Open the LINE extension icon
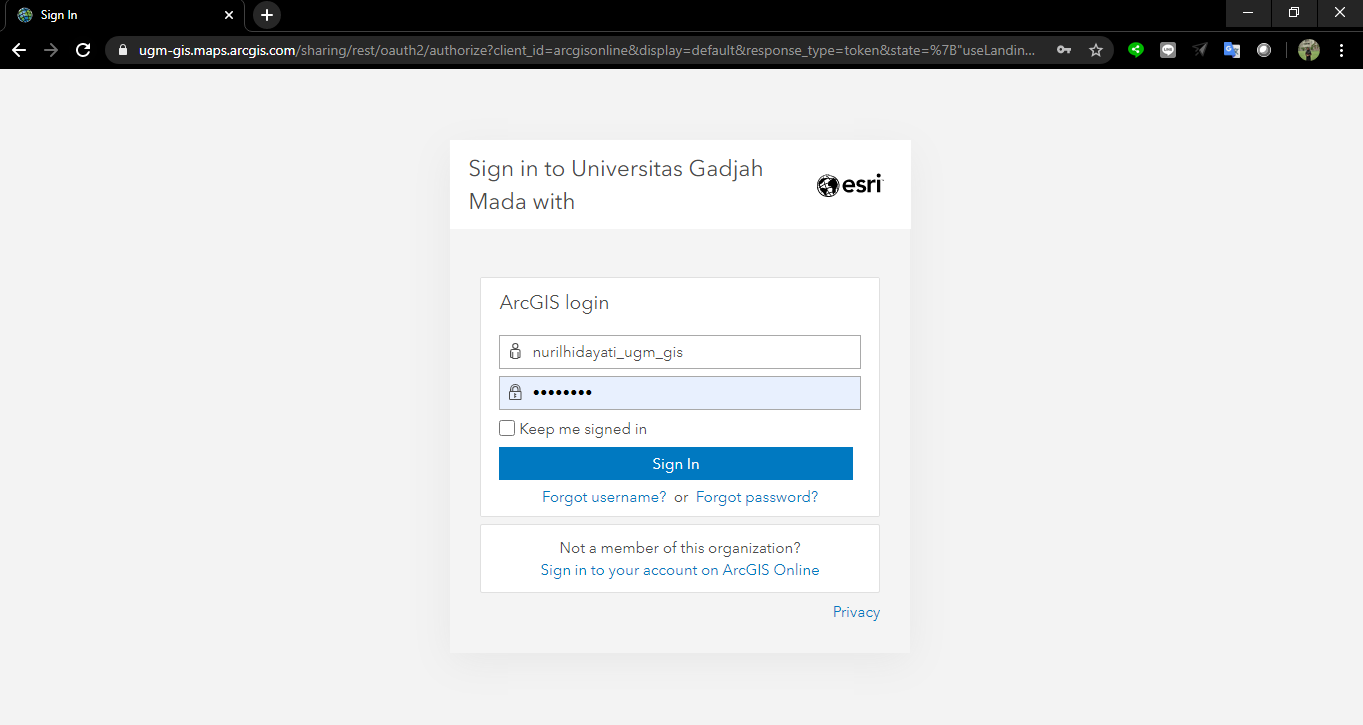1363x725 pixels. pyautogui.click(x=1168, y=50)
